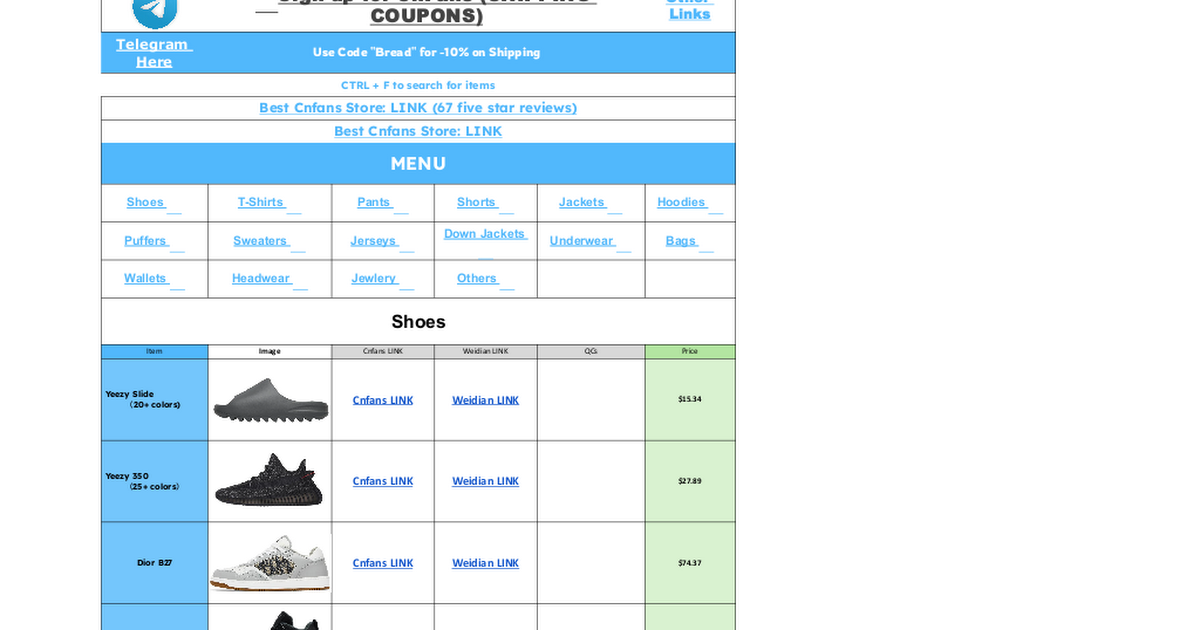
Task: Select the Dior B27 item name cell
Action: tap(154, 563)
